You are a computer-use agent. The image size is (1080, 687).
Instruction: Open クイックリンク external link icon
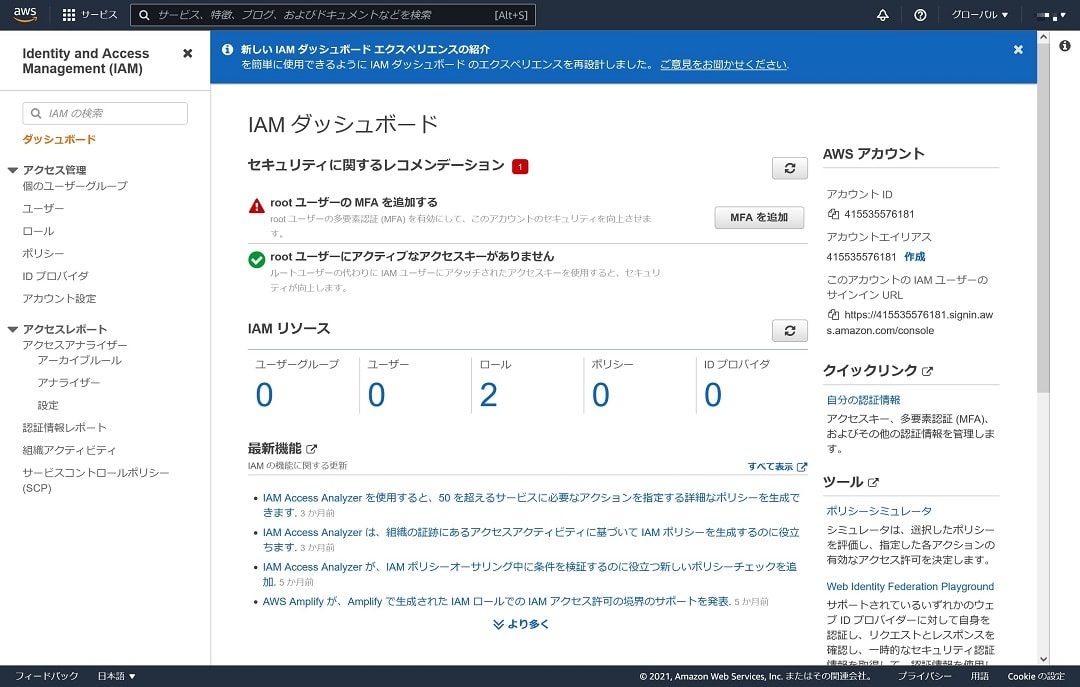pyautogui.click(x=927, y=371)
